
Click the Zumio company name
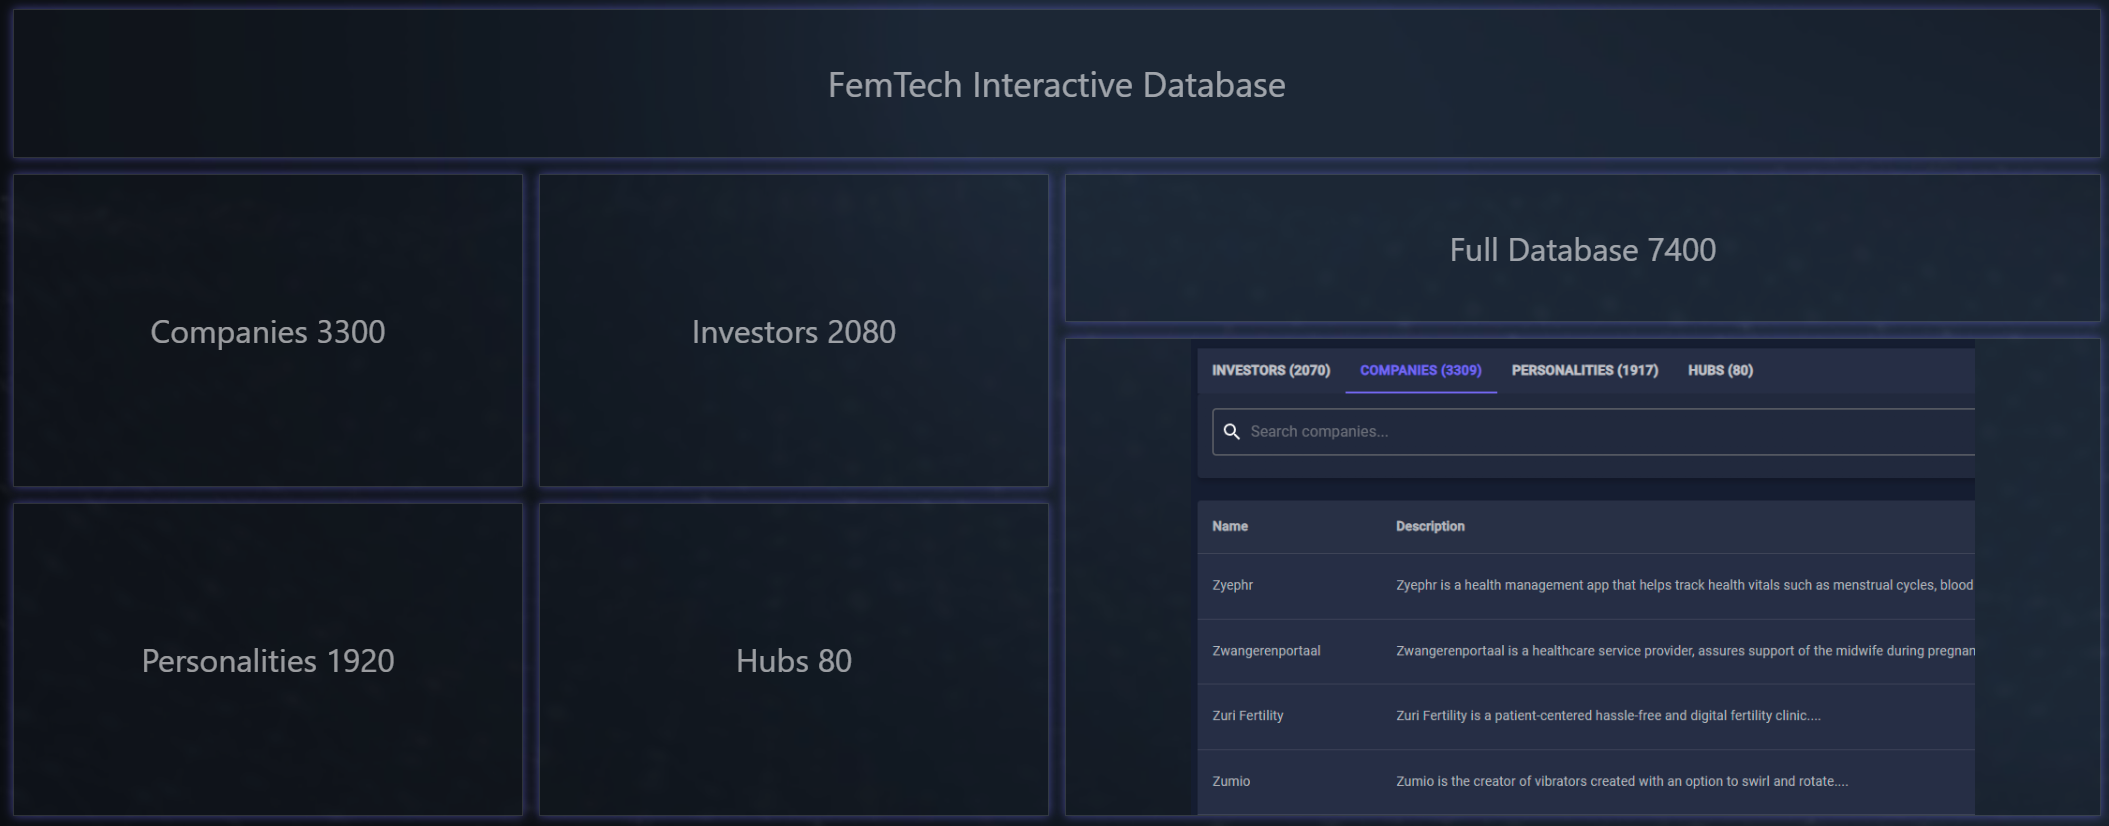pyautogui.click(x=1231, y=781)
